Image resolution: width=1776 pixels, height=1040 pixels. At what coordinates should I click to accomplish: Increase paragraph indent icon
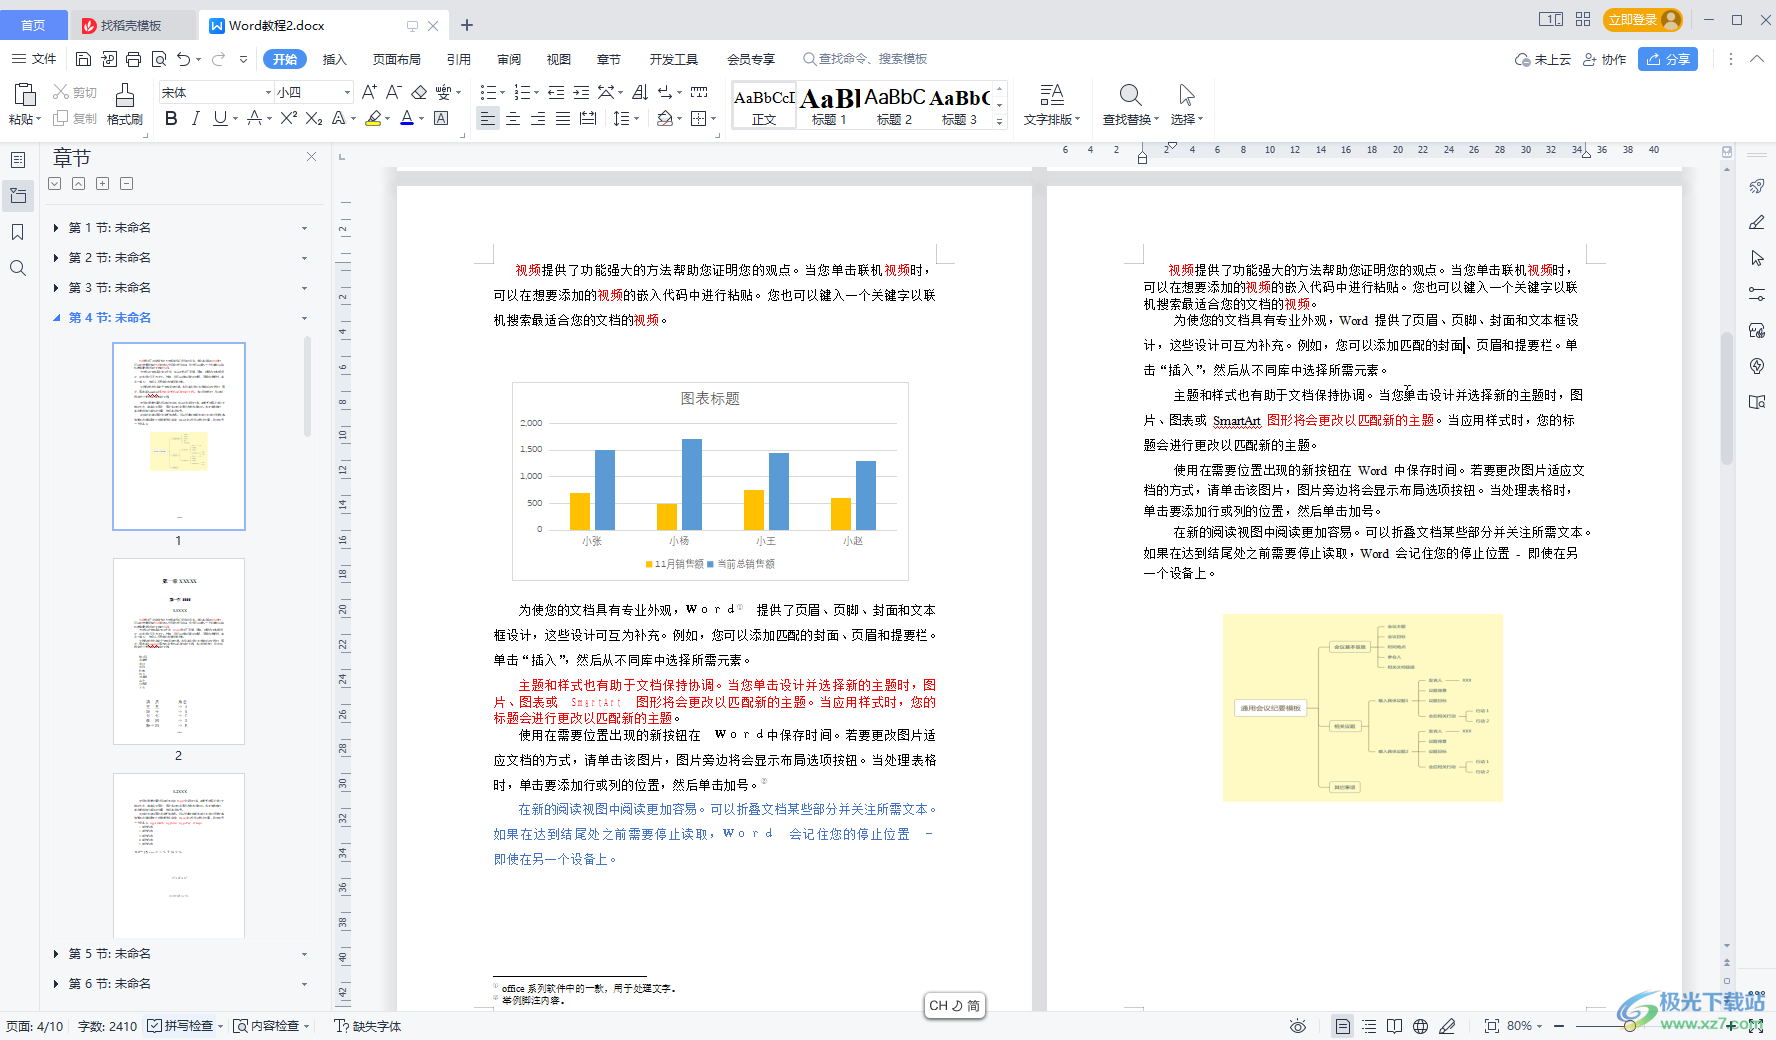pos(581,92)
